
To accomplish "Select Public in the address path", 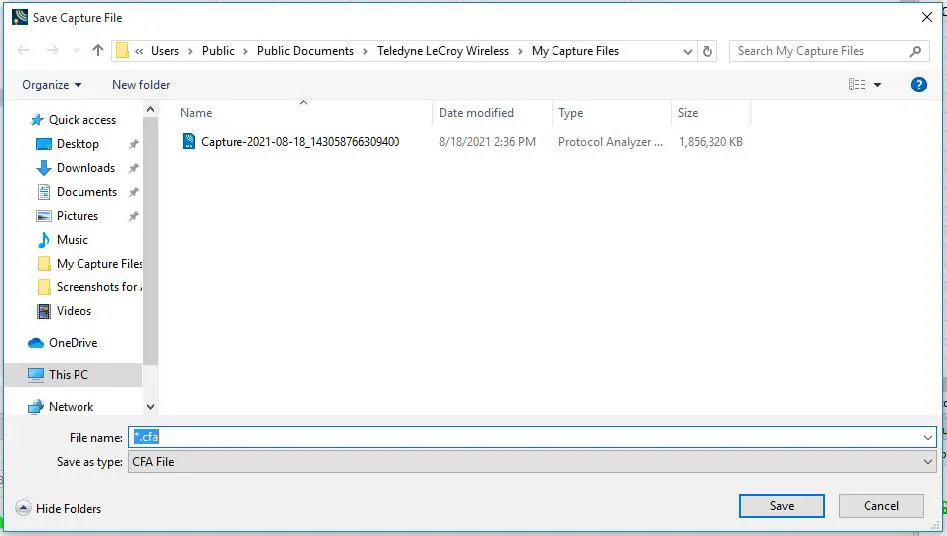I will [x=218, y=51].
